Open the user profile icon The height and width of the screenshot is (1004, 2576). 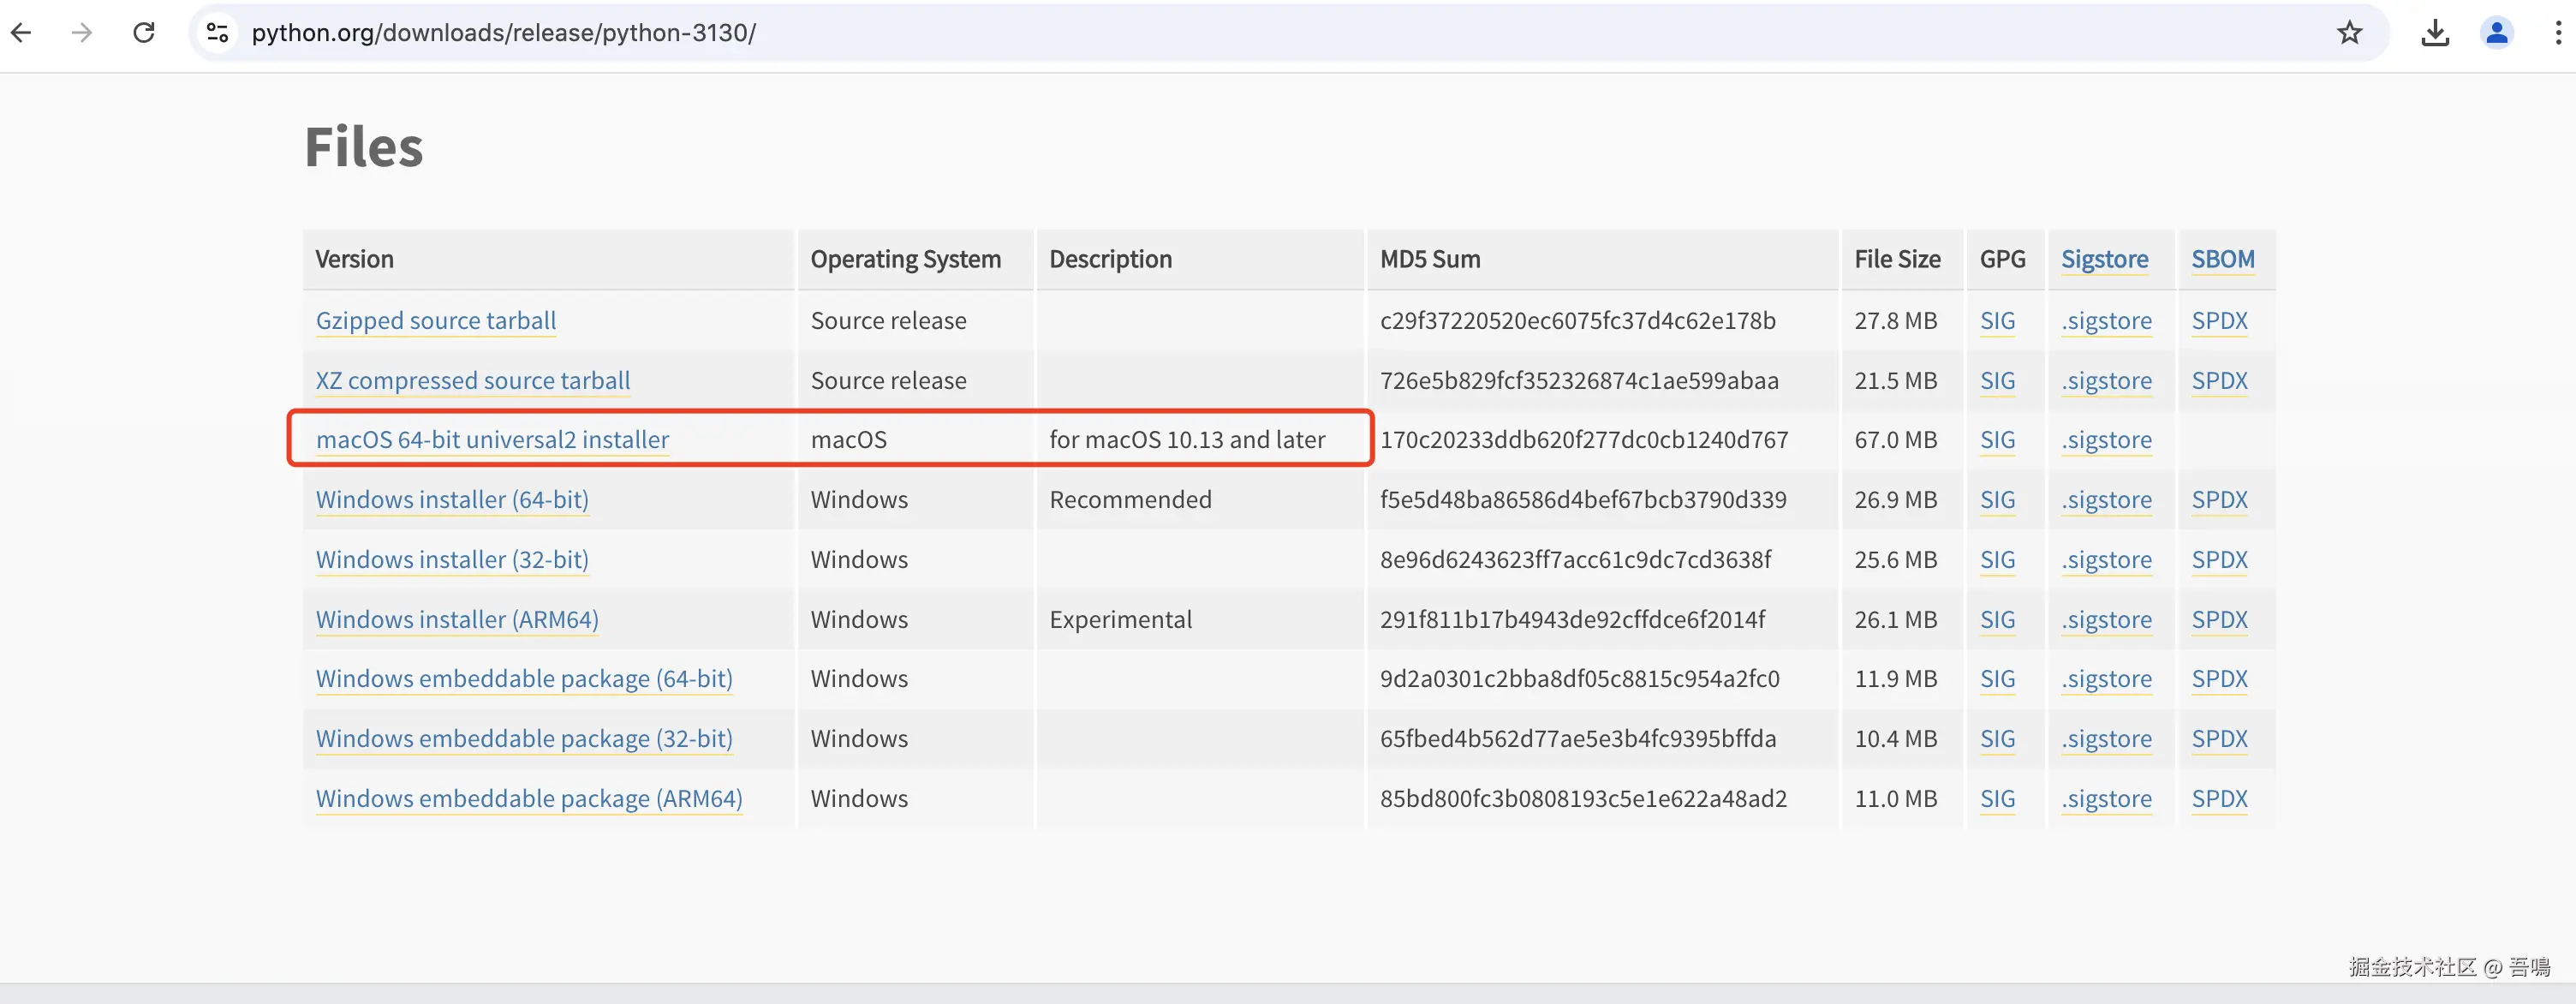2496,33
